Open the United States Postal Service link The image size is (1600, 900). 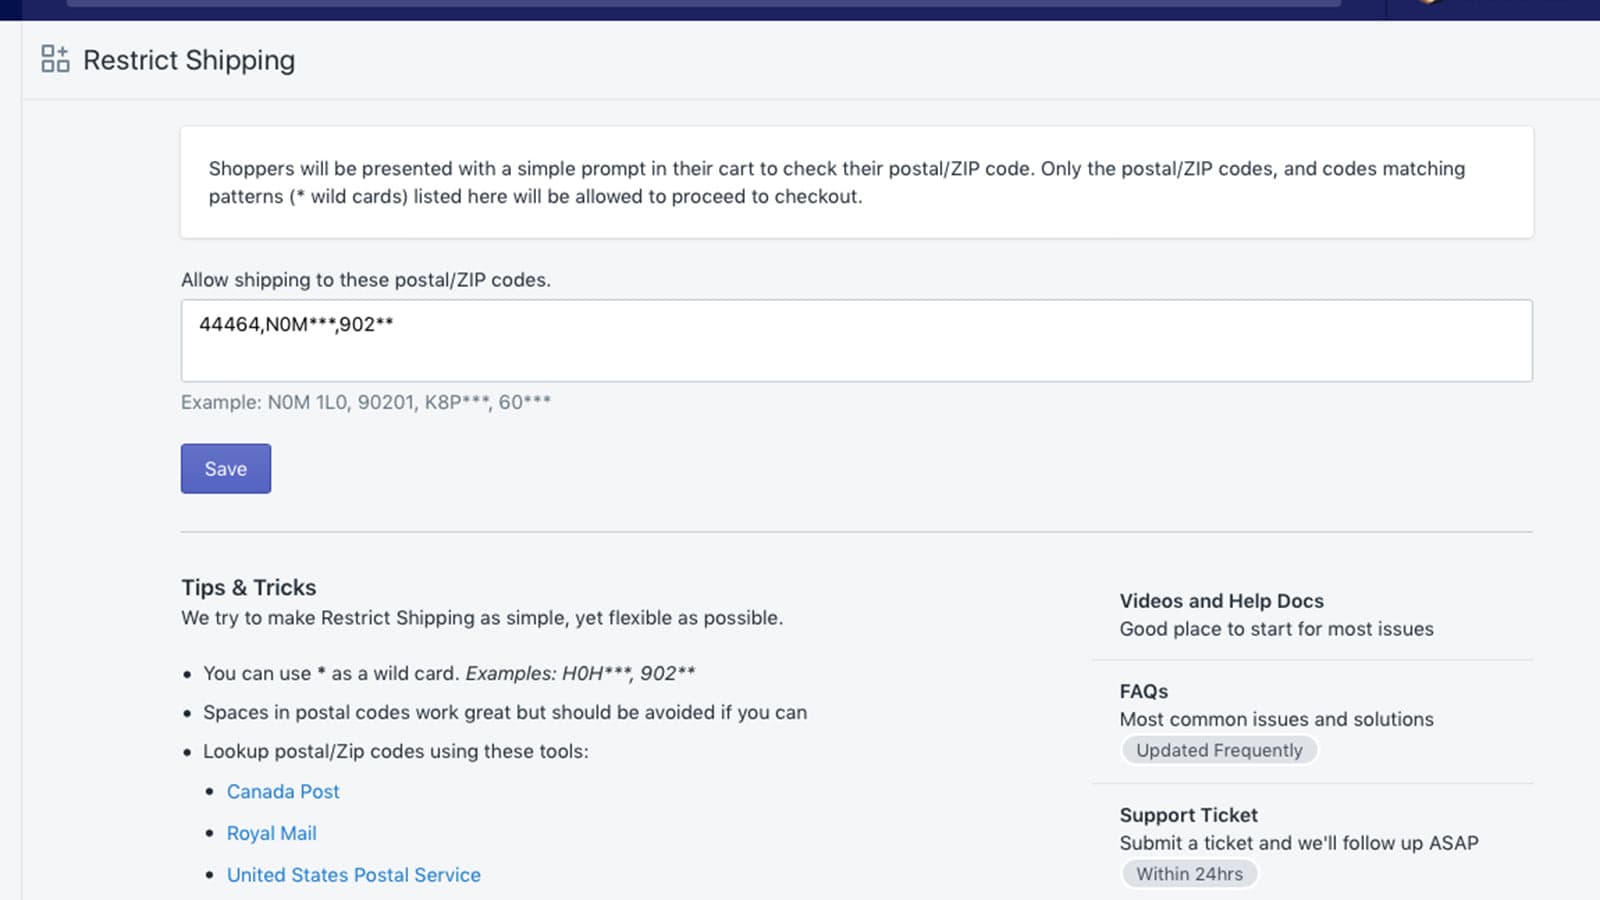coord(353,874)
